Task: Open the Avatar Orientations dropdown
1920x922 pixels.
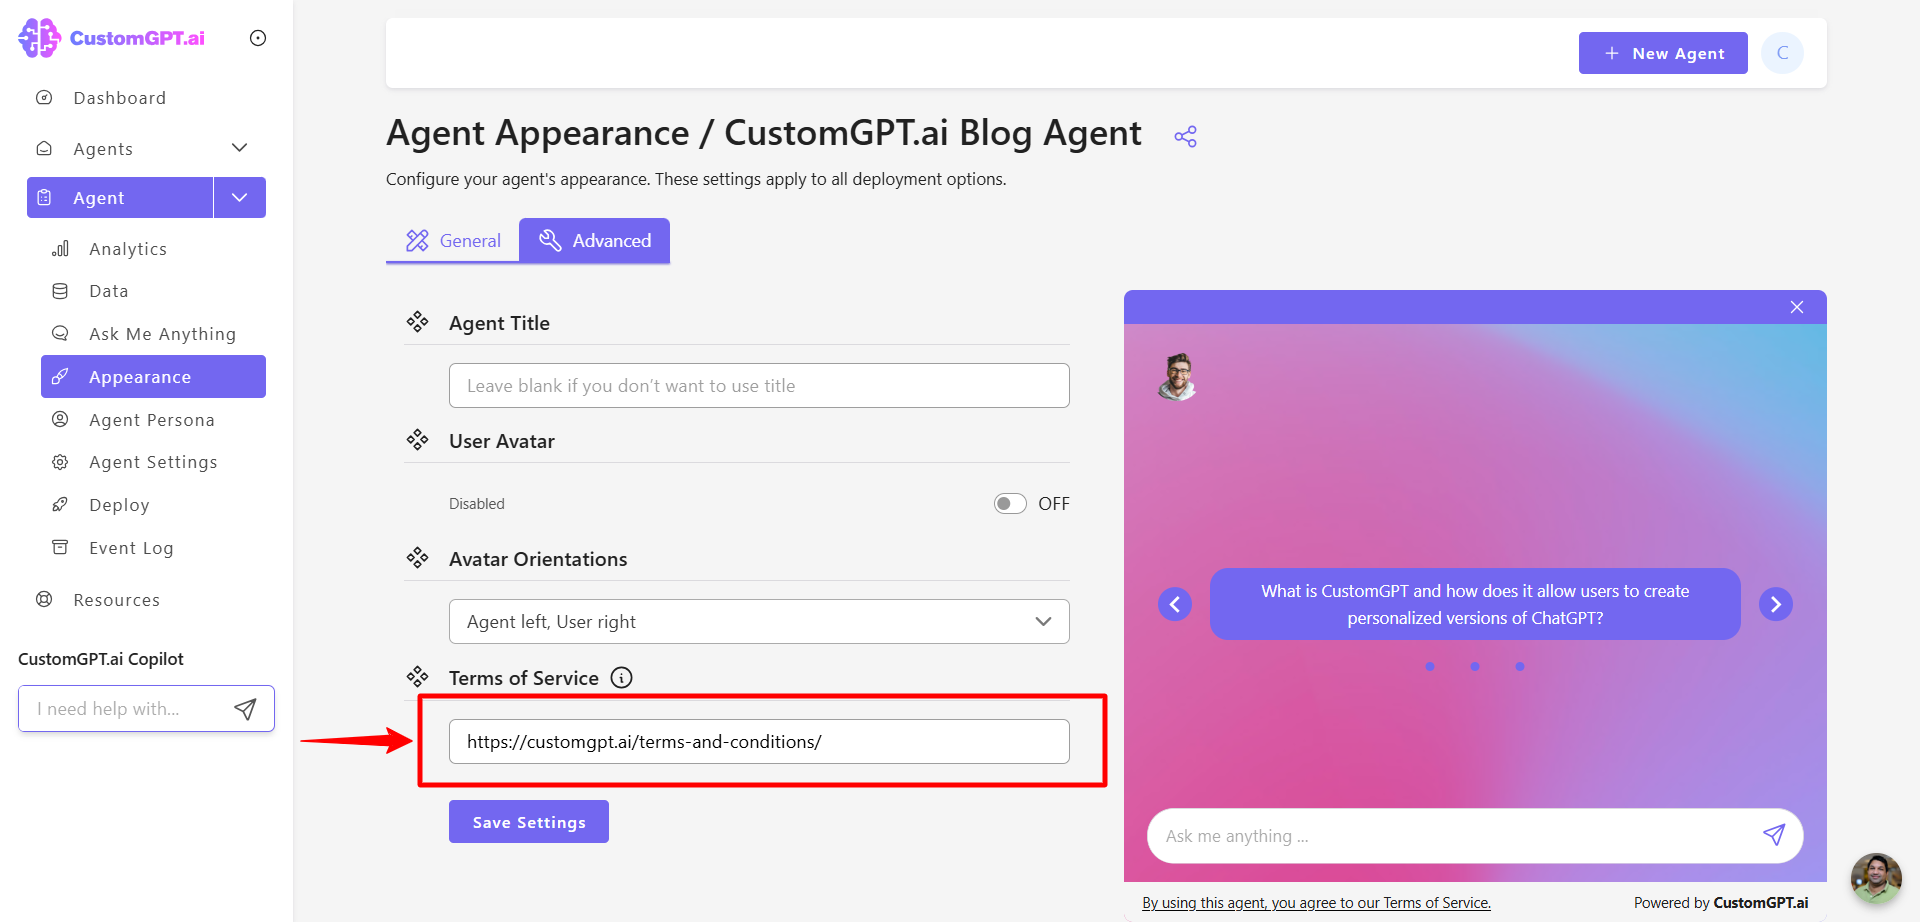Action: pos(759,621)
